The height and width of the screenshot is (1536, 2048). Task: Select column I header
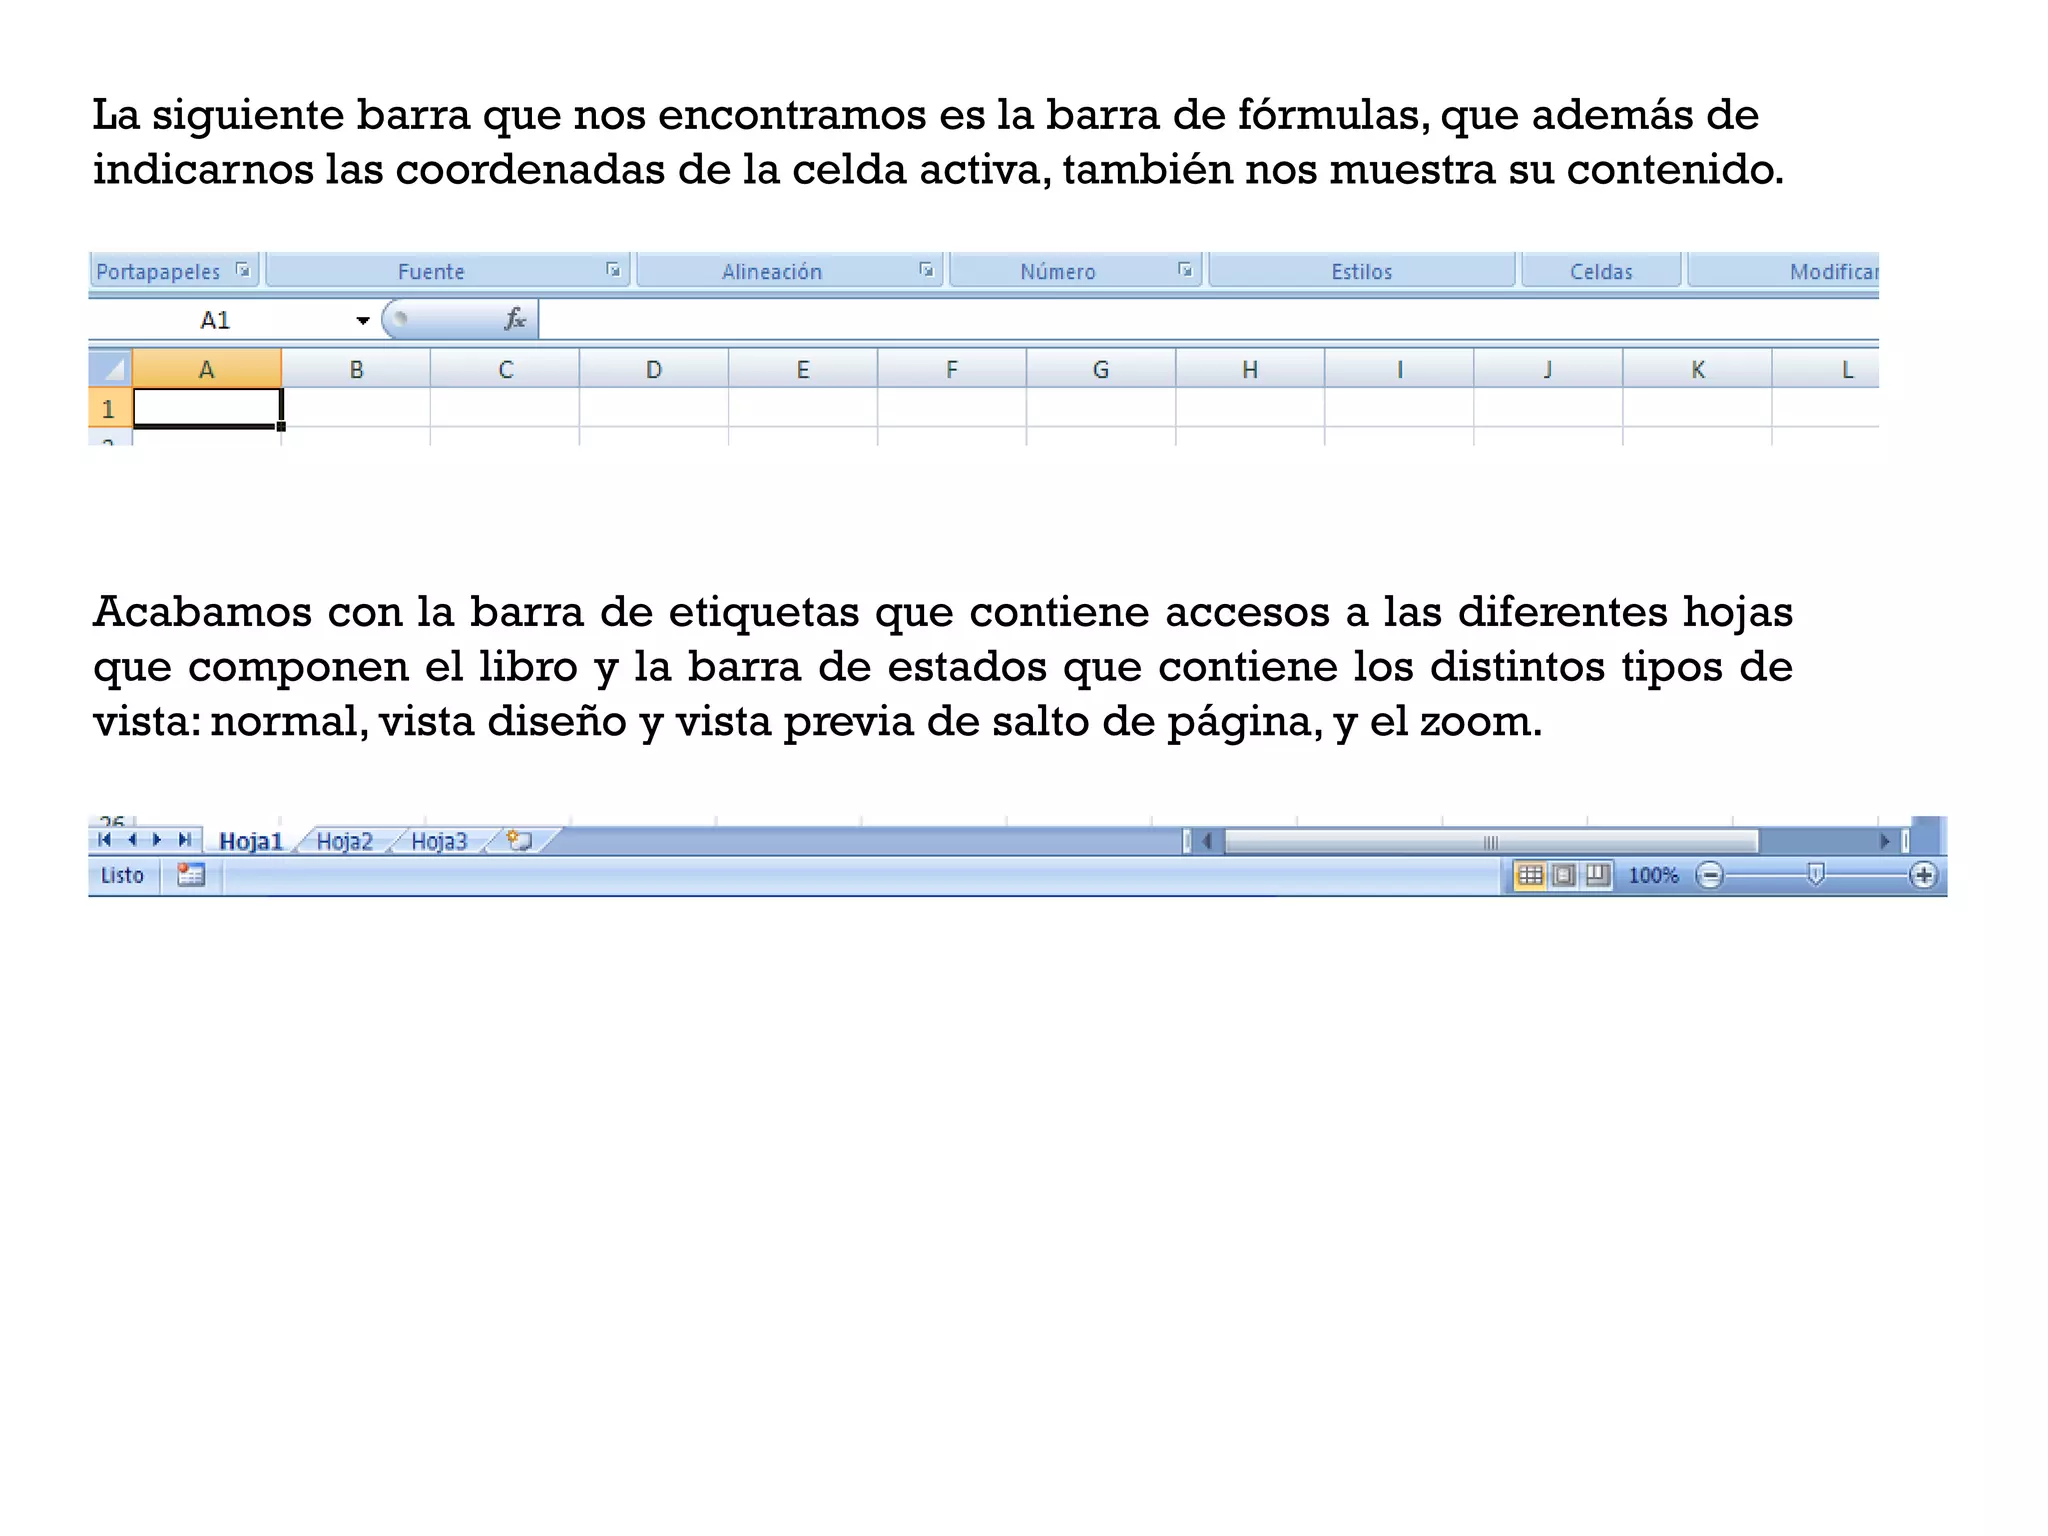pos(1399,369)
